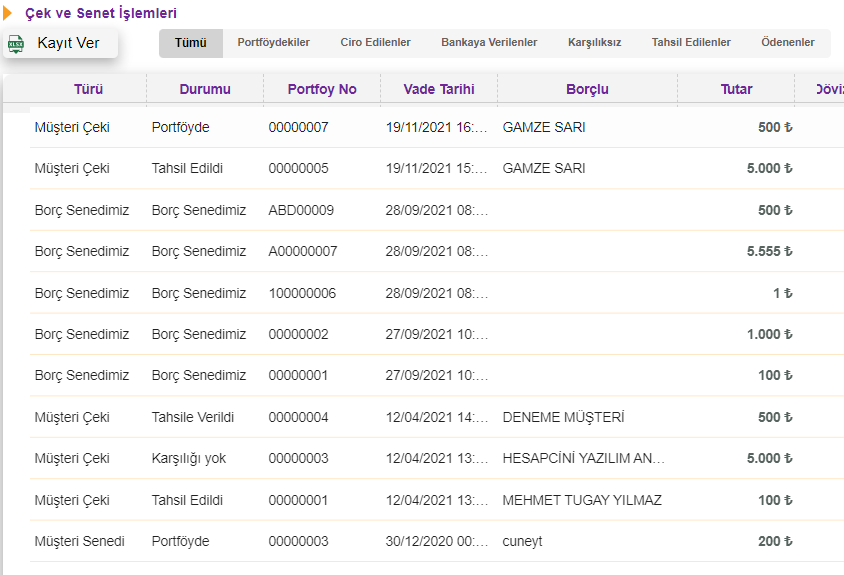Click the Karşılığı yok status cell
The width and height of the screenshot is (844, 575).
click(x=188, y=459)
